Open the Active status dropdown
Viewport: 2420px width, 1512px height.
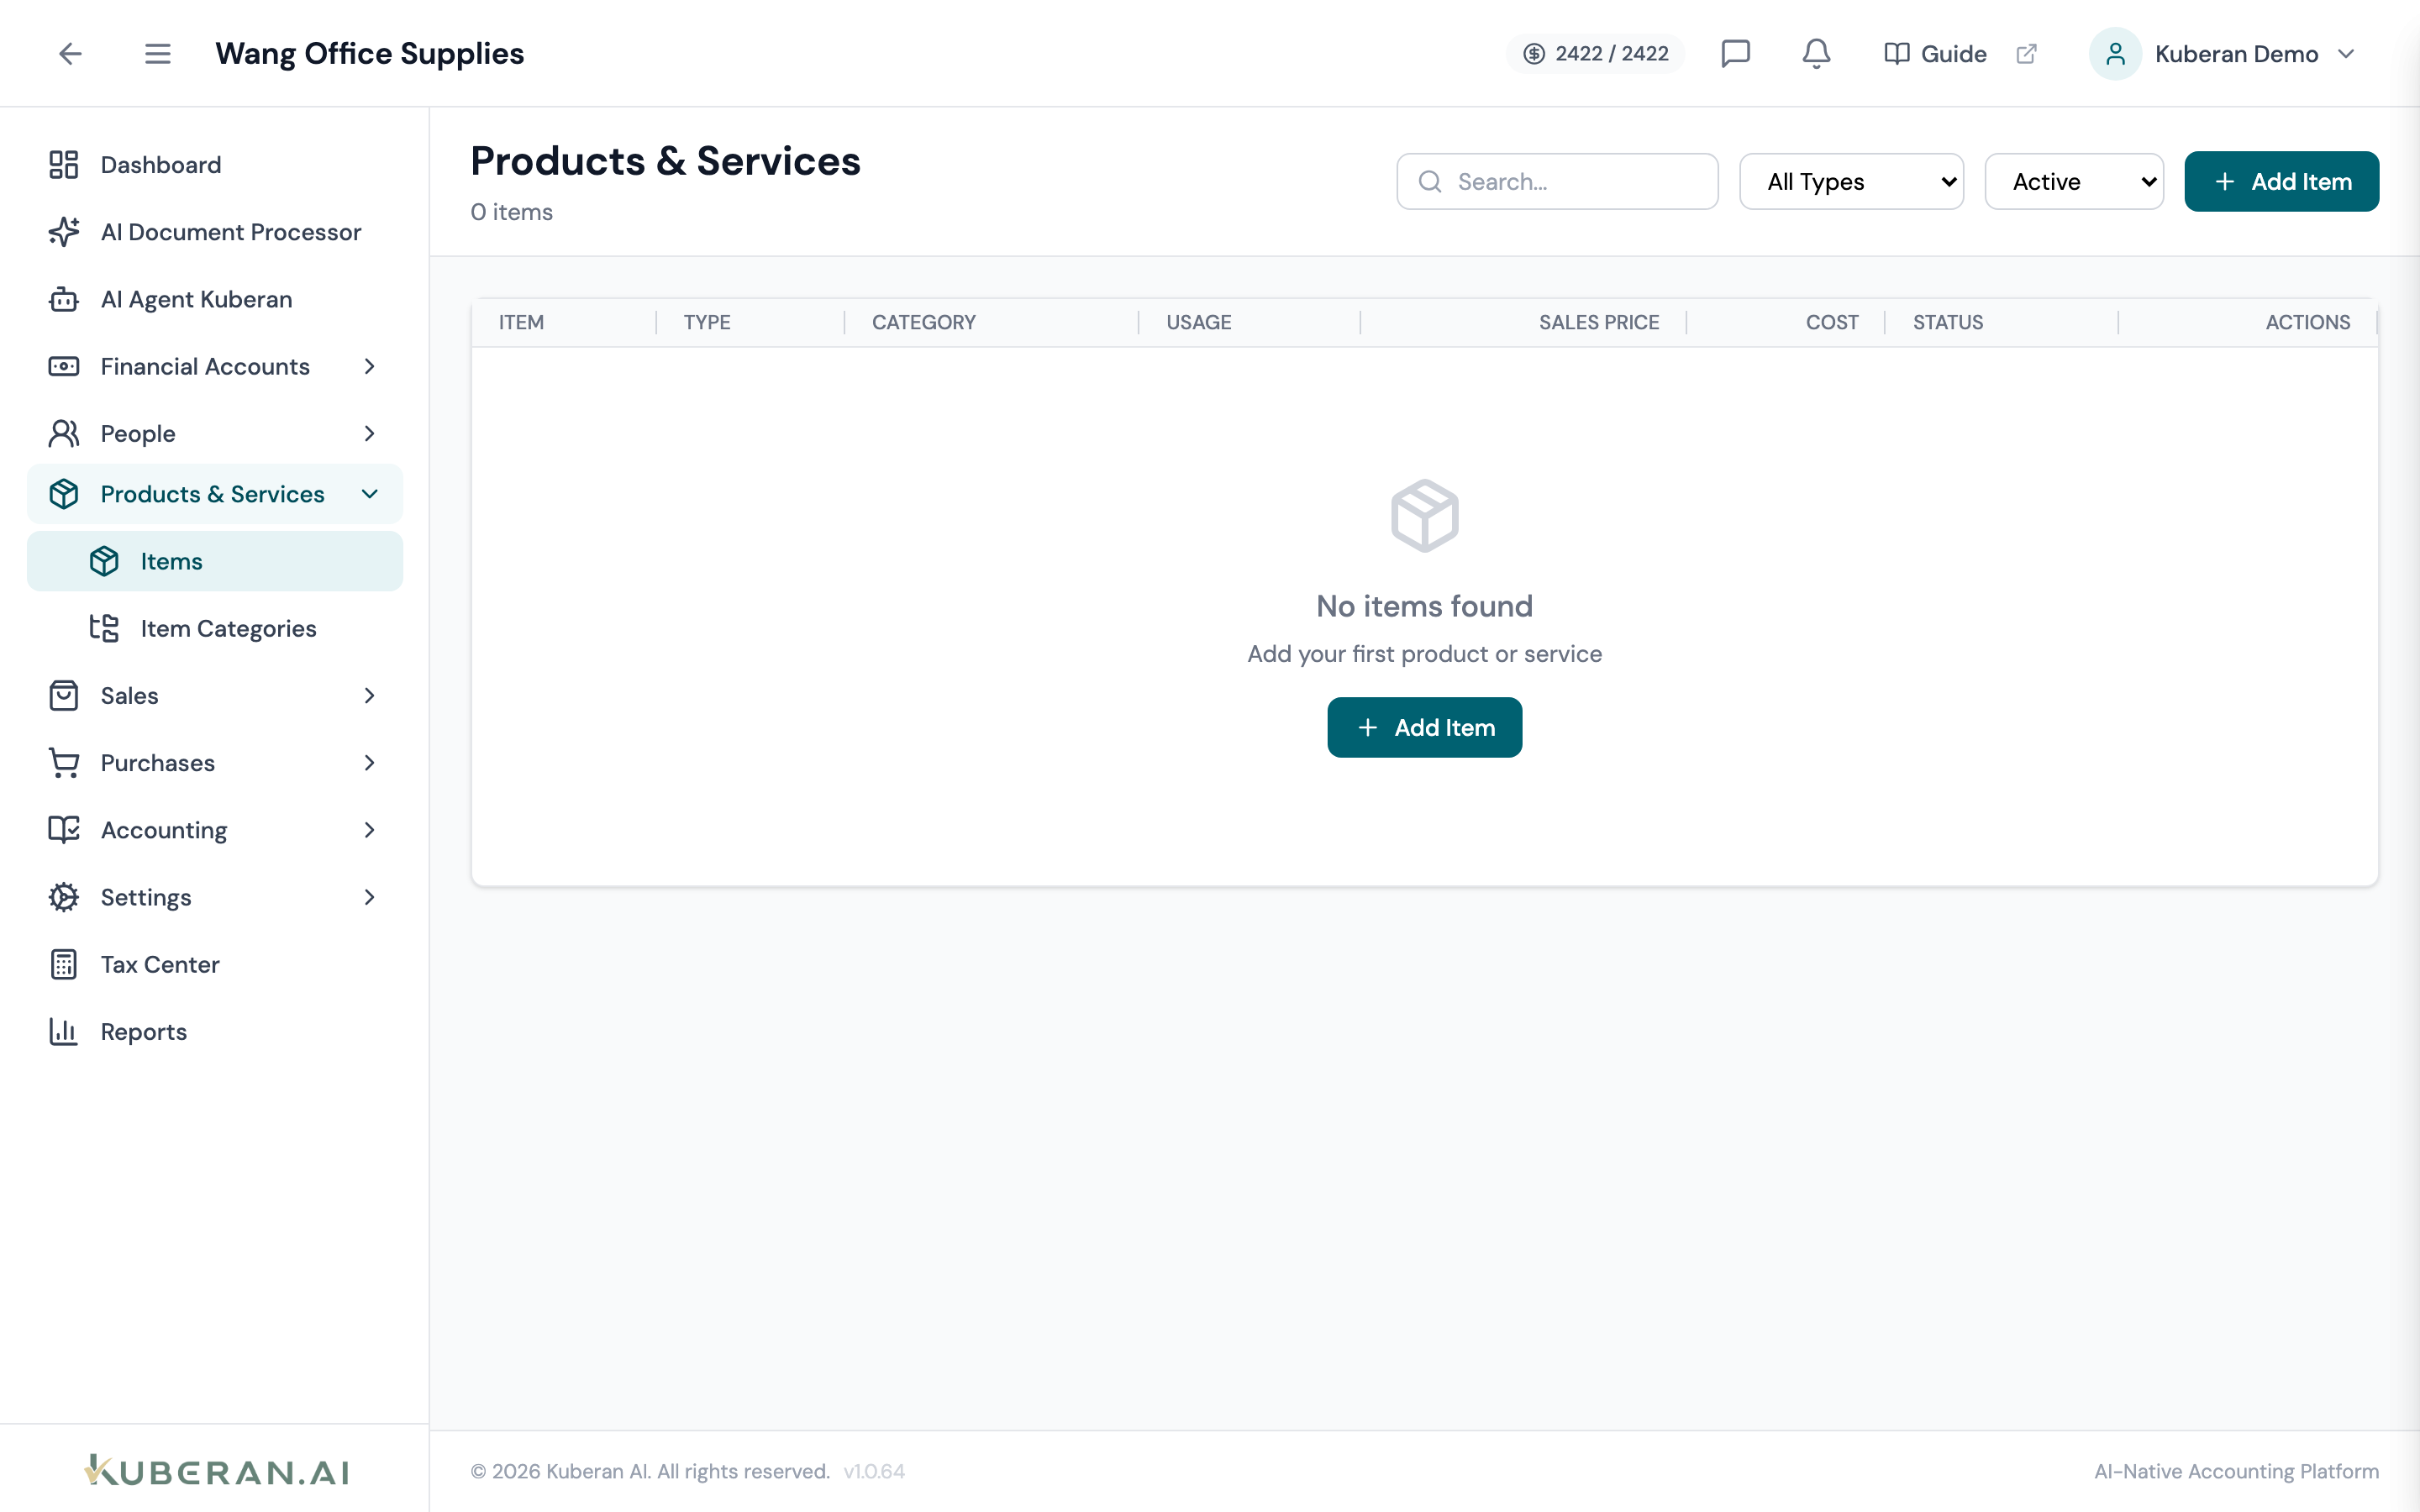2074,181
